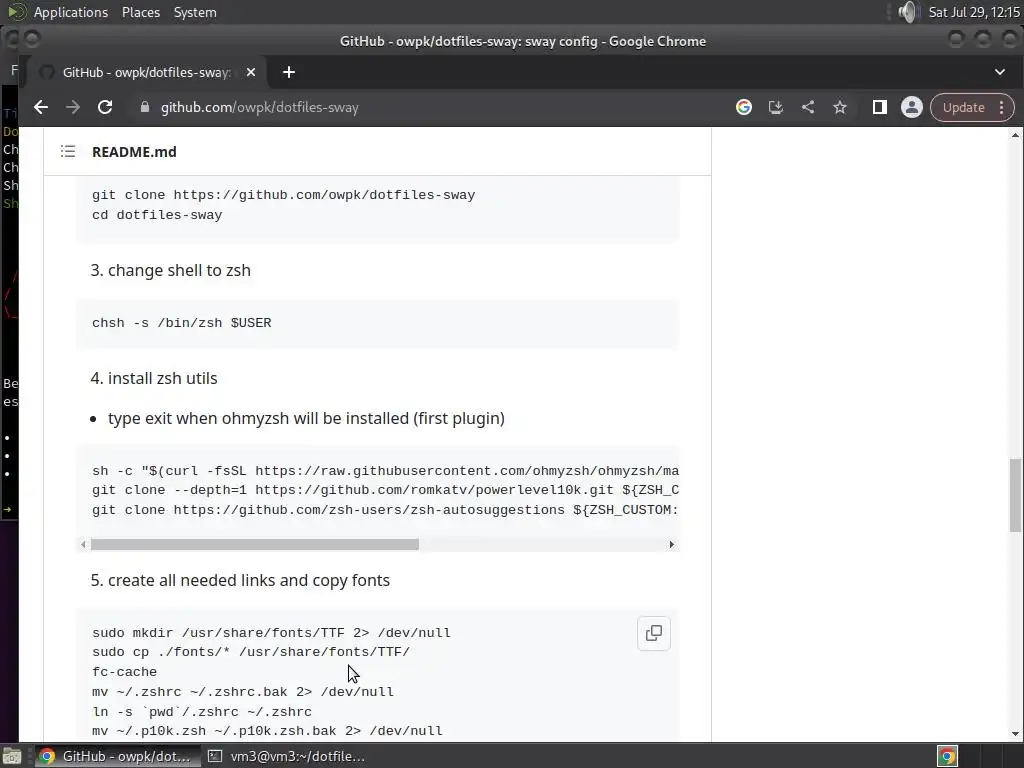This screenshot has width=1024, height=768.
Task: Click the code block horizontal scrollbar
Action: [x=255, y=544]
